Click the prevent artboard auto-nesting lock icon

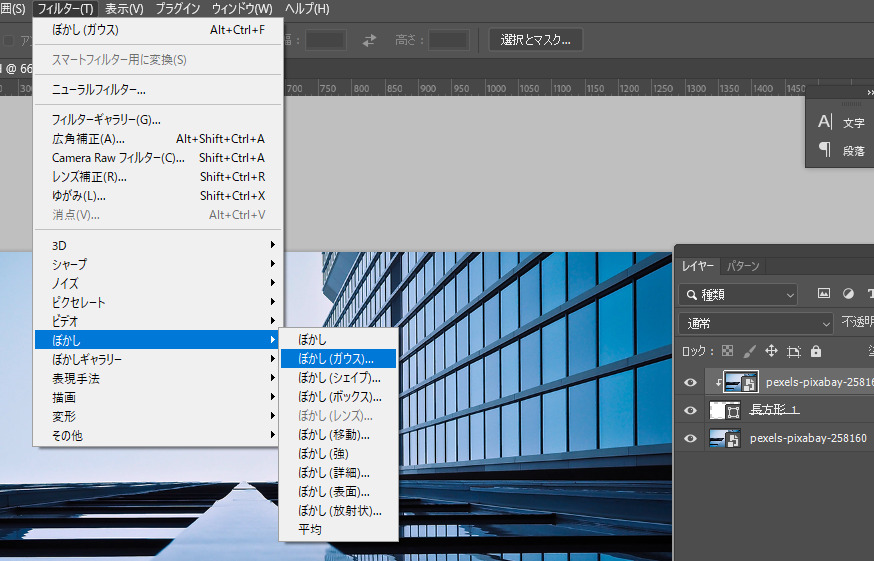[x=794, y=351]
